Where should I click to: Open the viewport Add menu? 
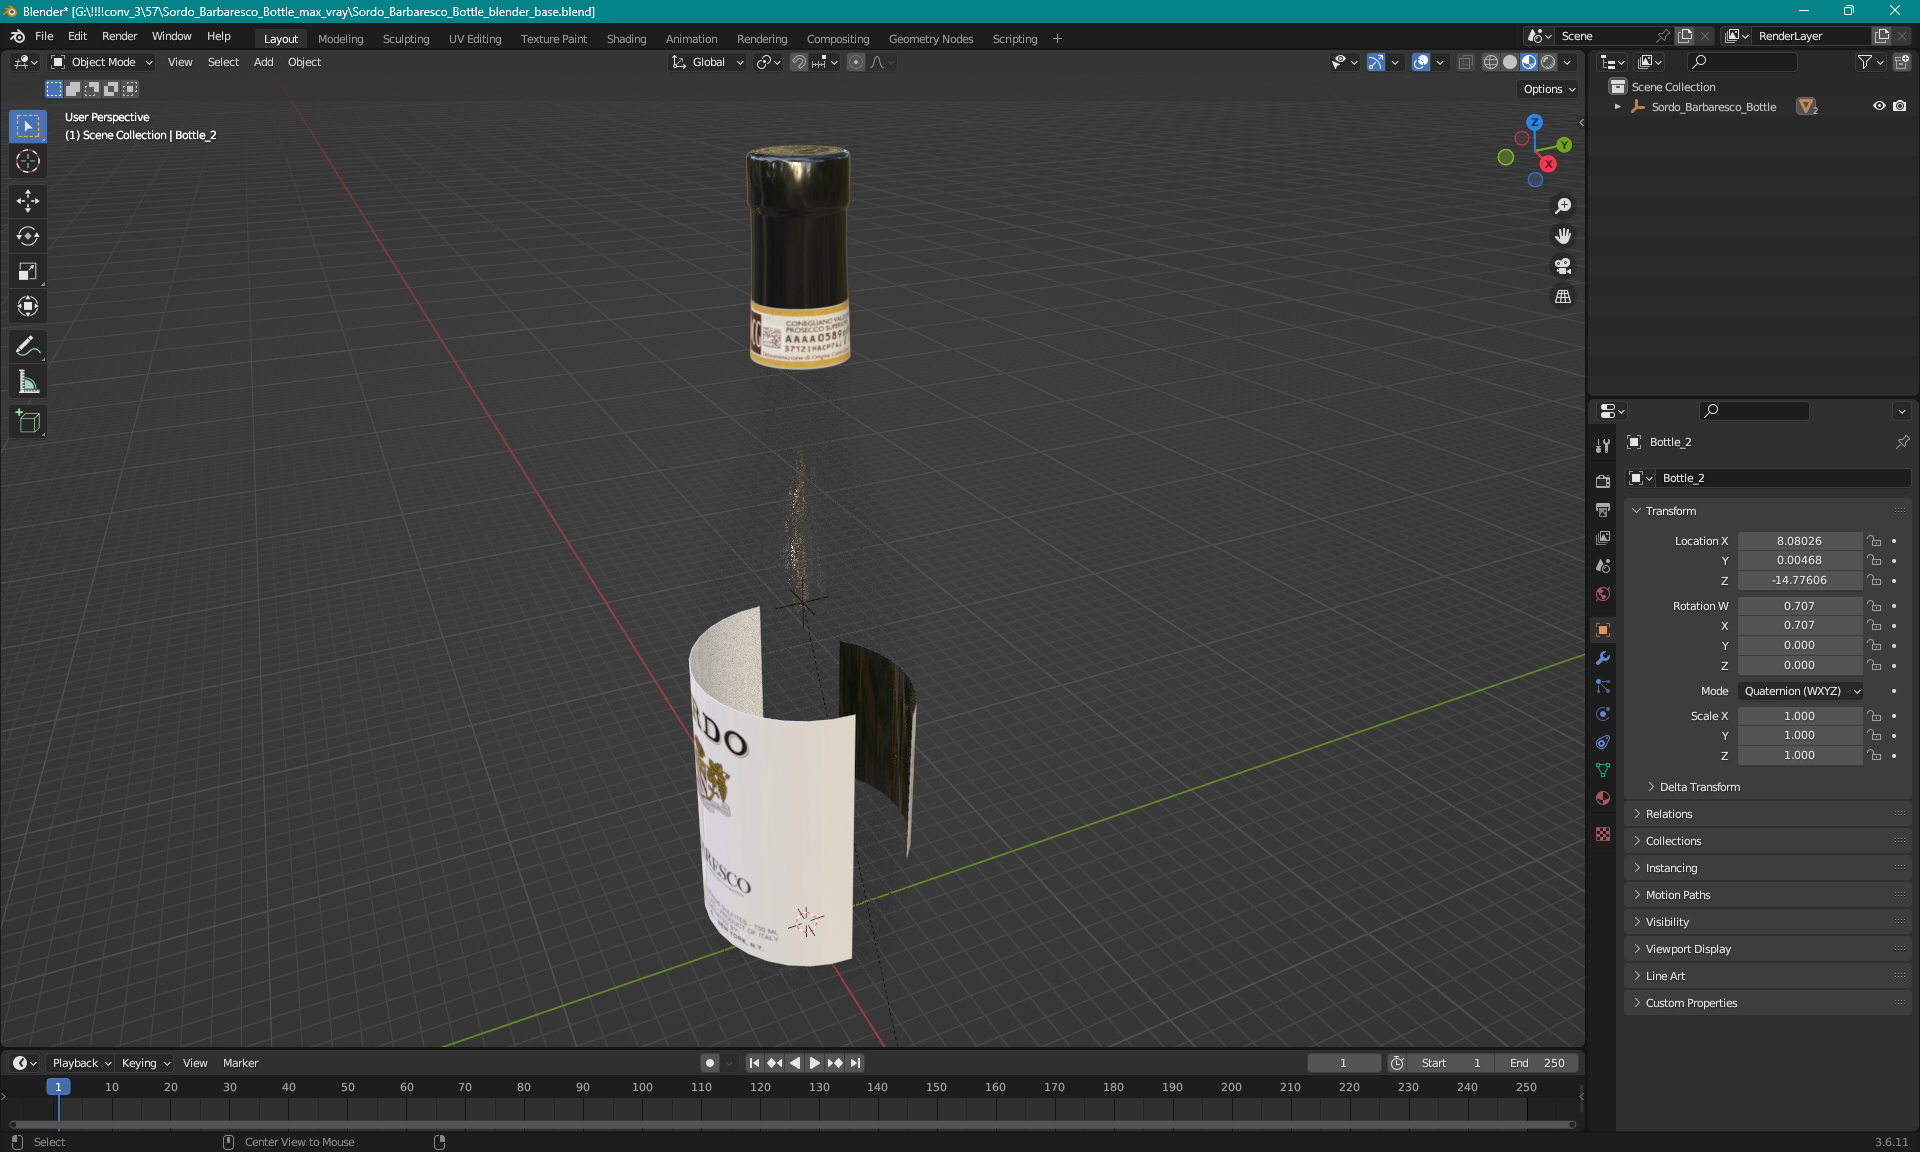[x=263, y=62]
